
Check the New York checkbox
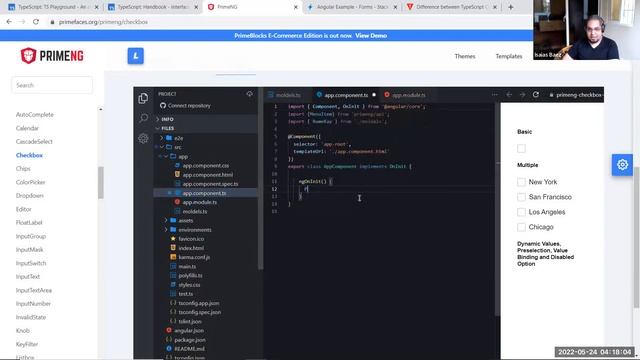521,182
